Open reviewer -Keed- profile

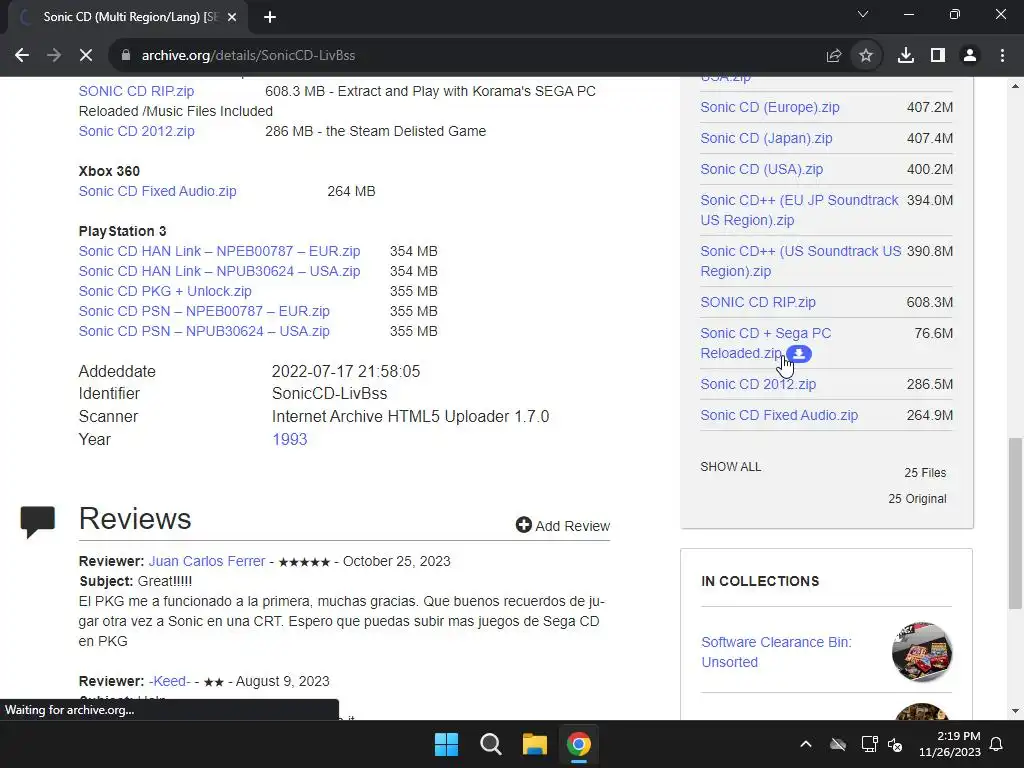pos(170,681)
